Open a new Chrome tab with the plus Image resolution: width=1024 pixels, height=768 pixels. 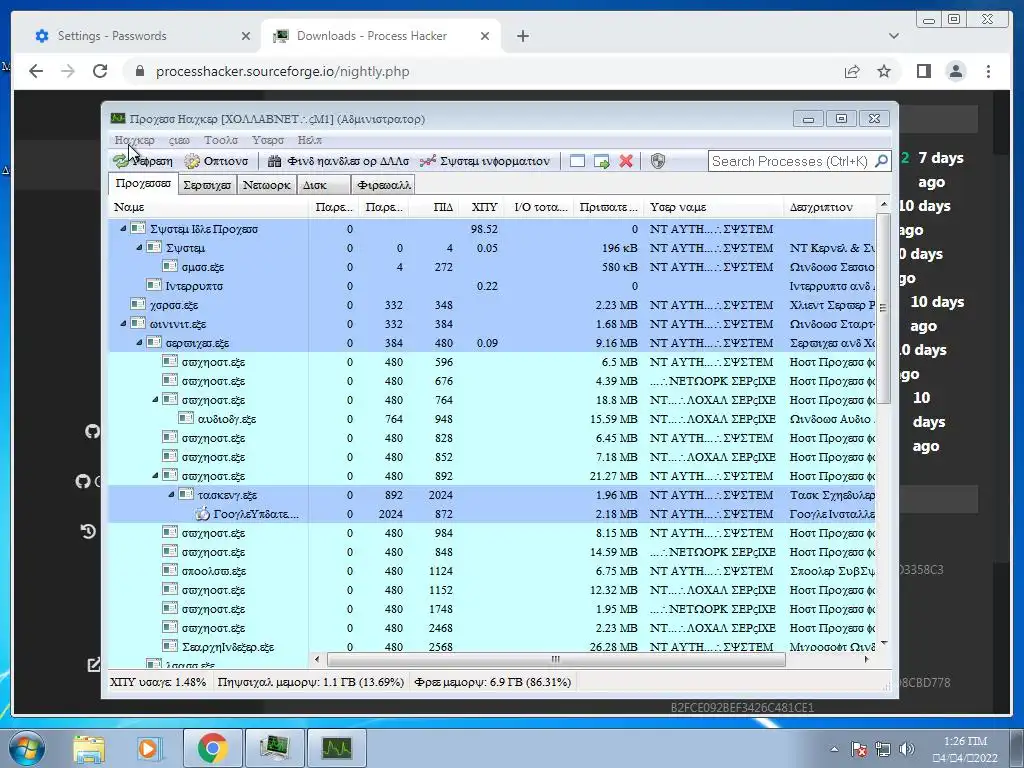coord(522,36)
